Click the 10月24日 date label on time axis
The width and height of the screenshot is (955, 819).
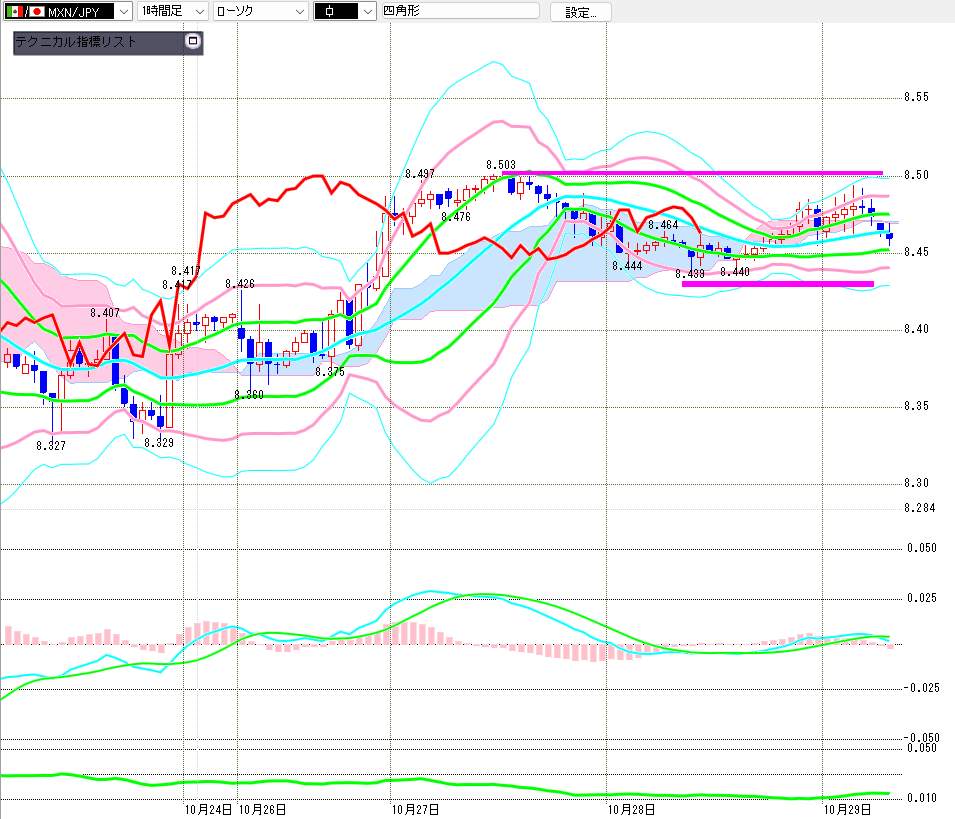tap(208, 809)
